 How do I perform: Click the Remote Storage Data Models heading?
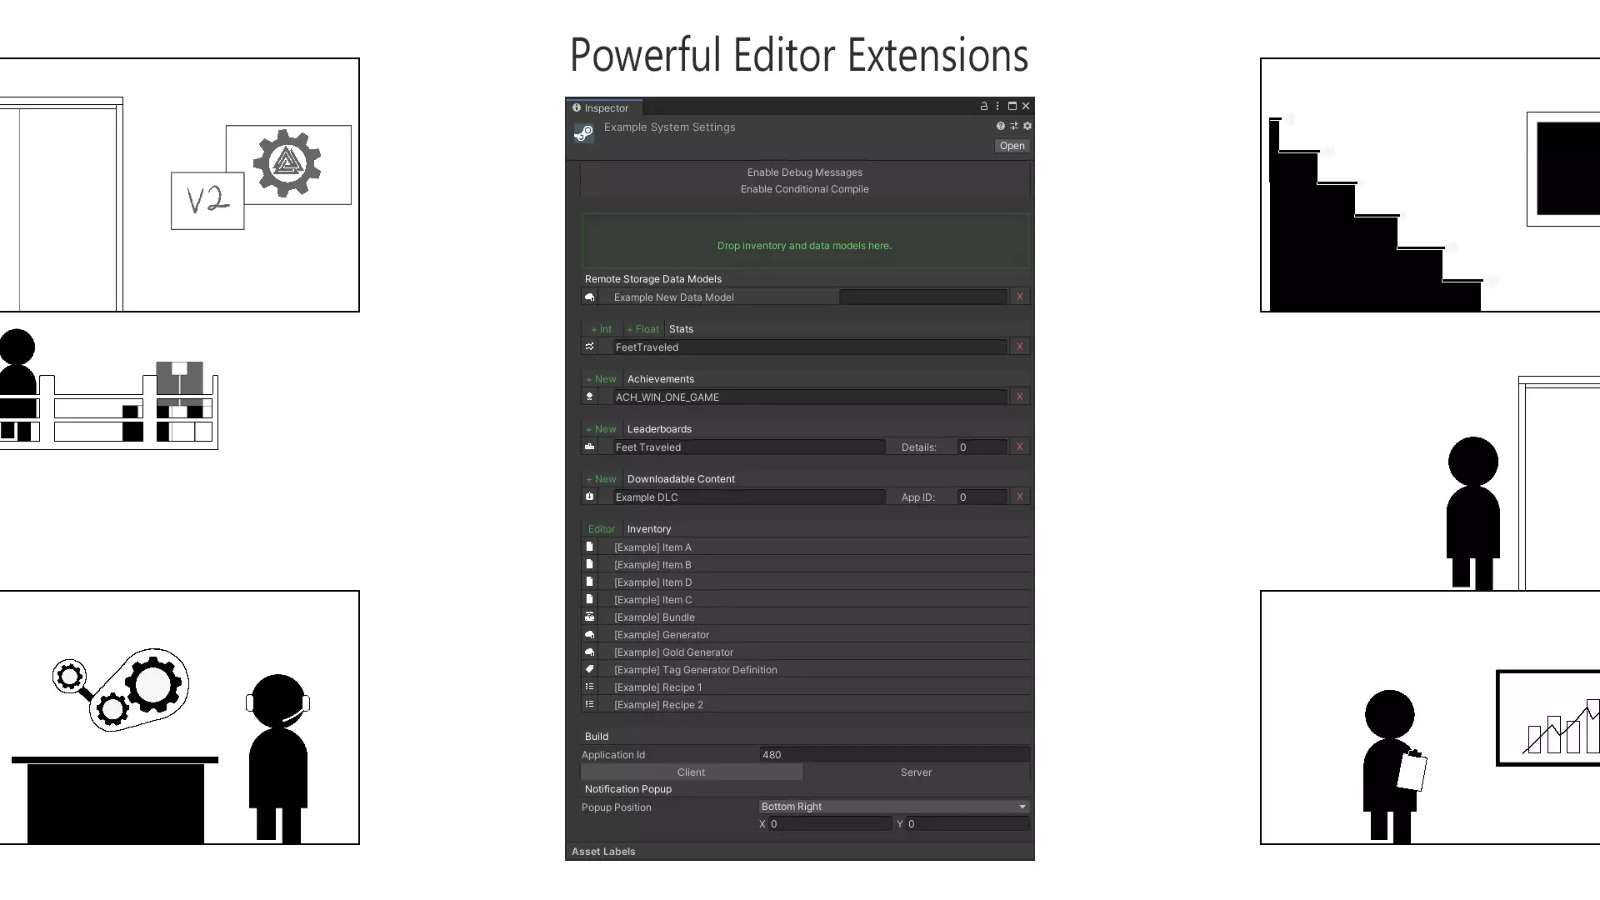653,279
